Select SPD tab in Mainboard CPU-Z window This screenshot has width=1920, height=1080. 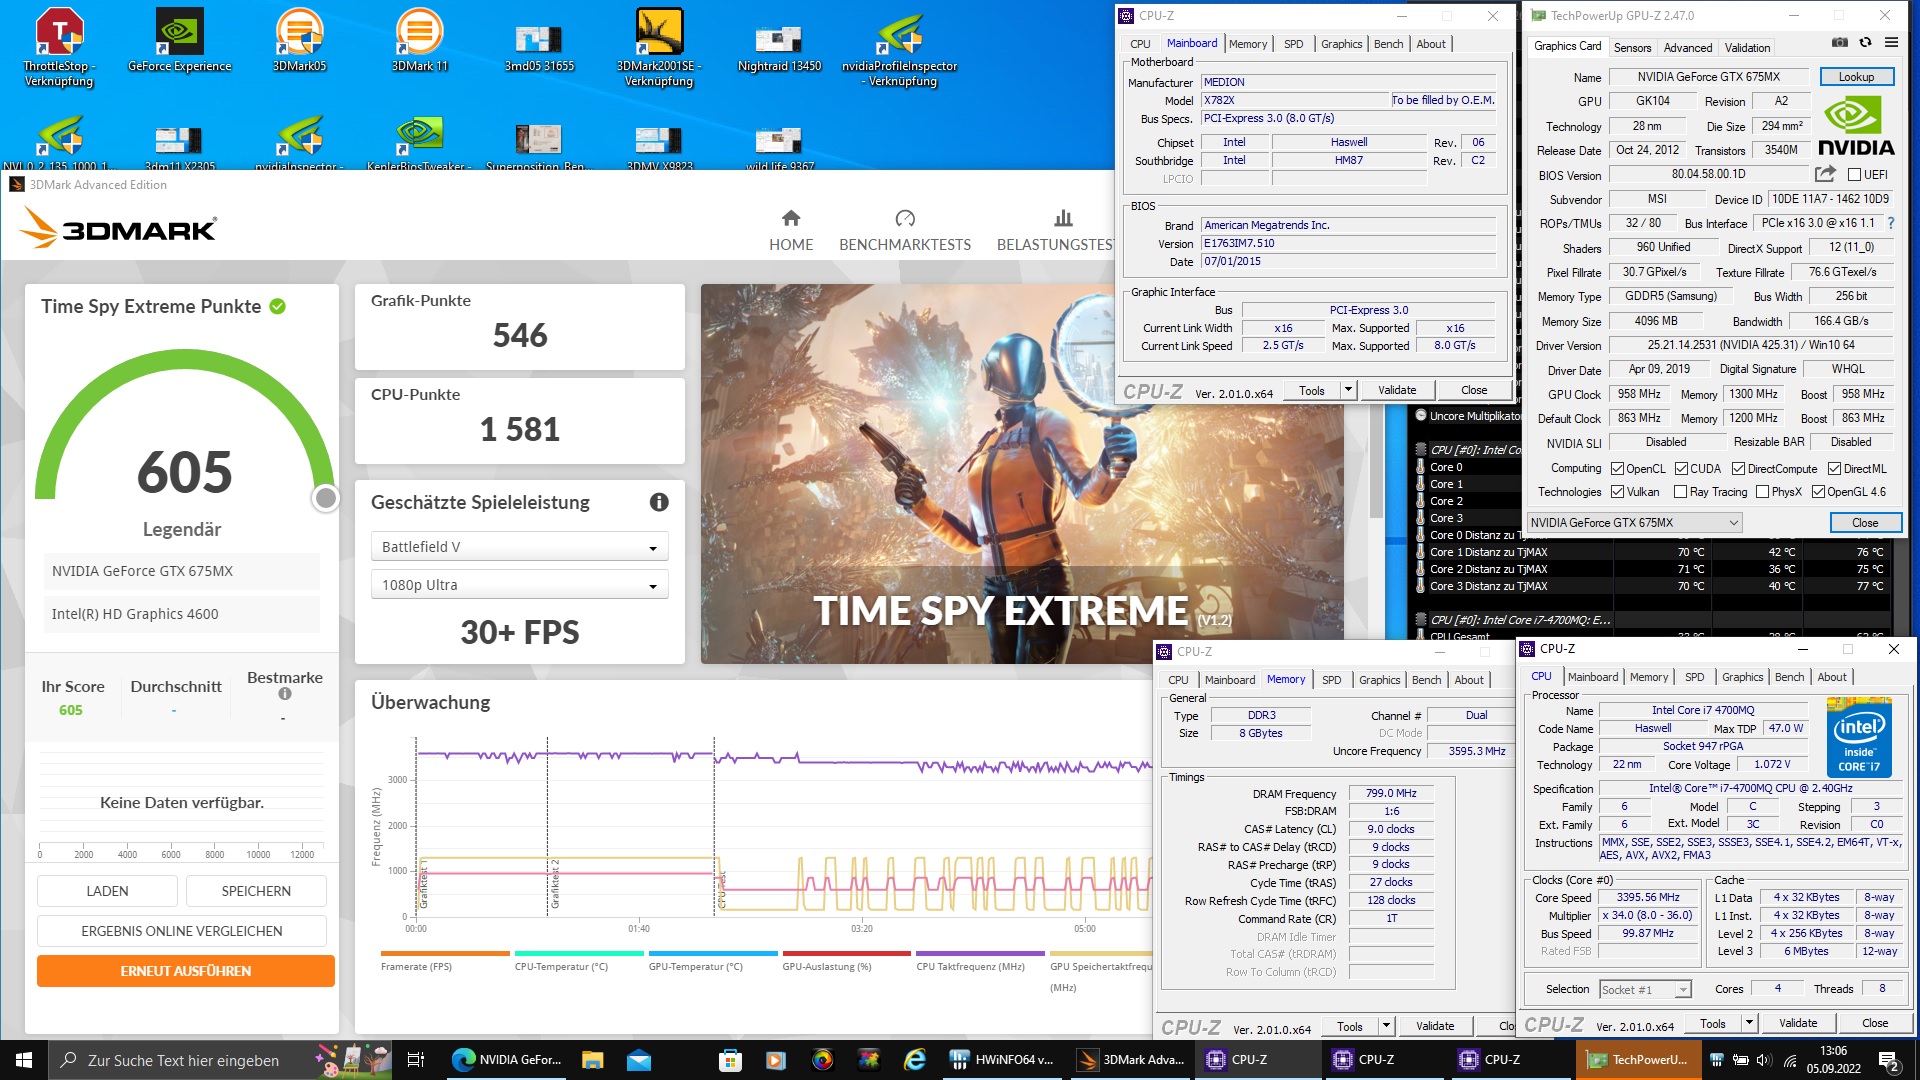tap(1293, 44)
